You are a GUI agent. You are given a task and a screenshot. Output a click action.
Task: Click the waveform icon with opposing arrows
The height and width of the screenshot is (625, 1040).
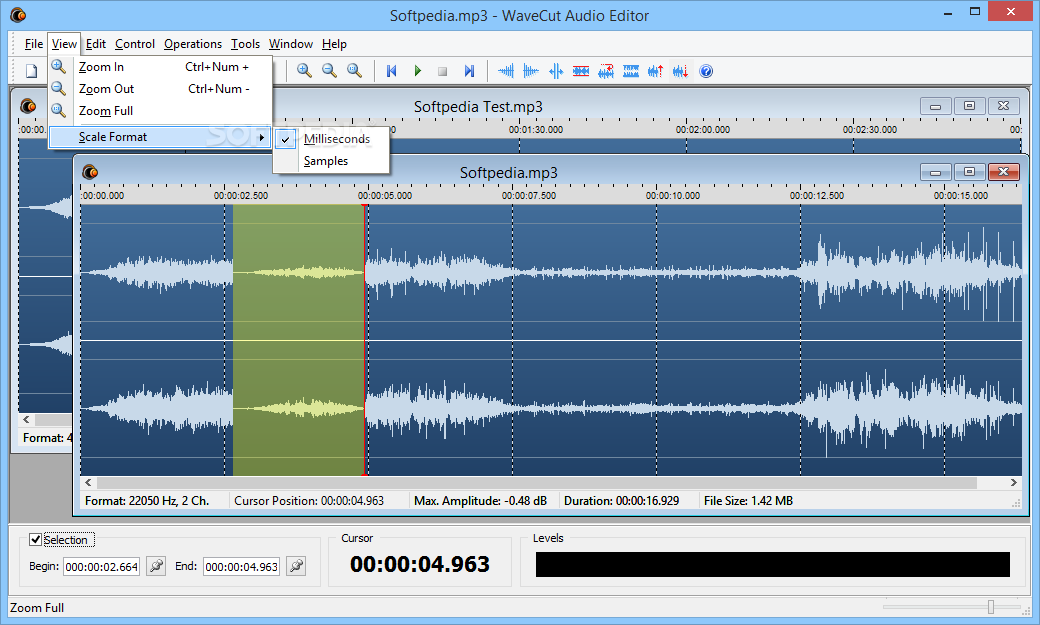point(556,71)
